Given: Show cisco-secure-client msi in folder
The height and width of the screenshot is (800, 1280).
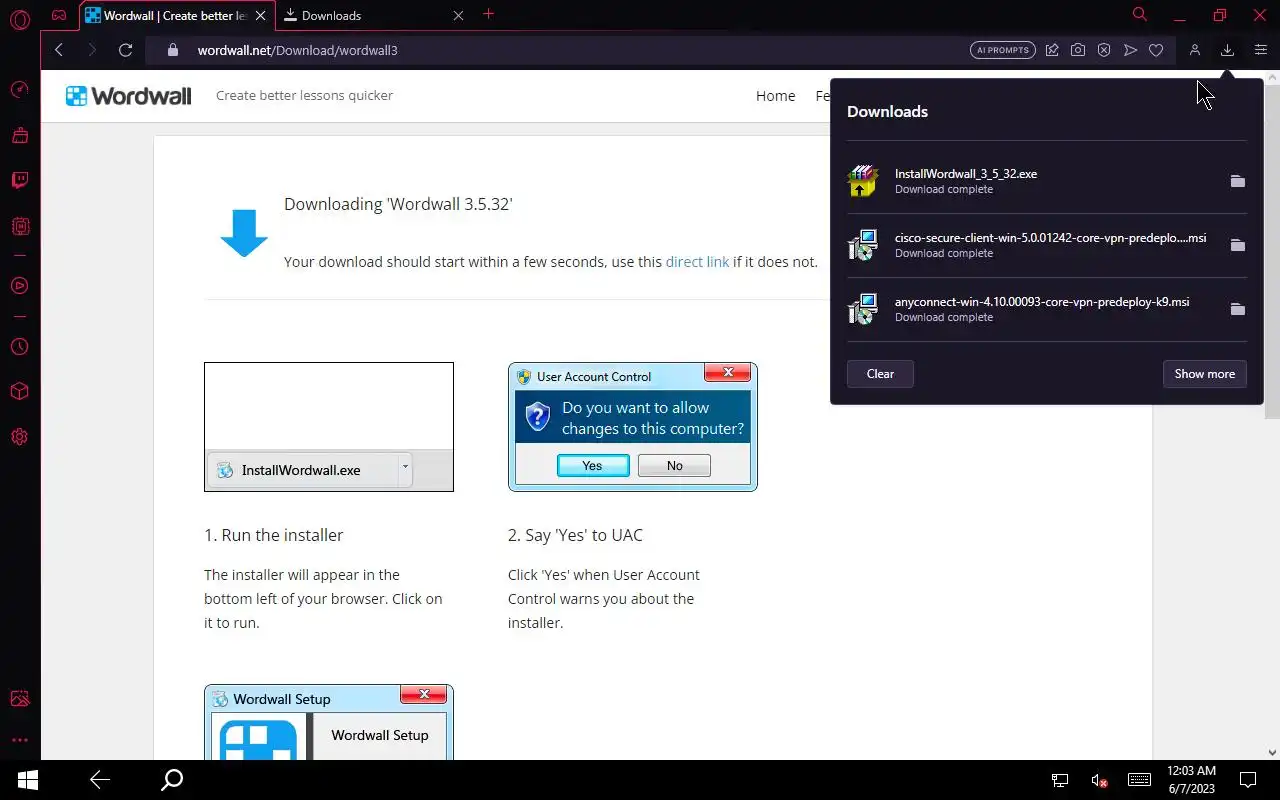Looking at the screenshot, I should pos(1238,245).
